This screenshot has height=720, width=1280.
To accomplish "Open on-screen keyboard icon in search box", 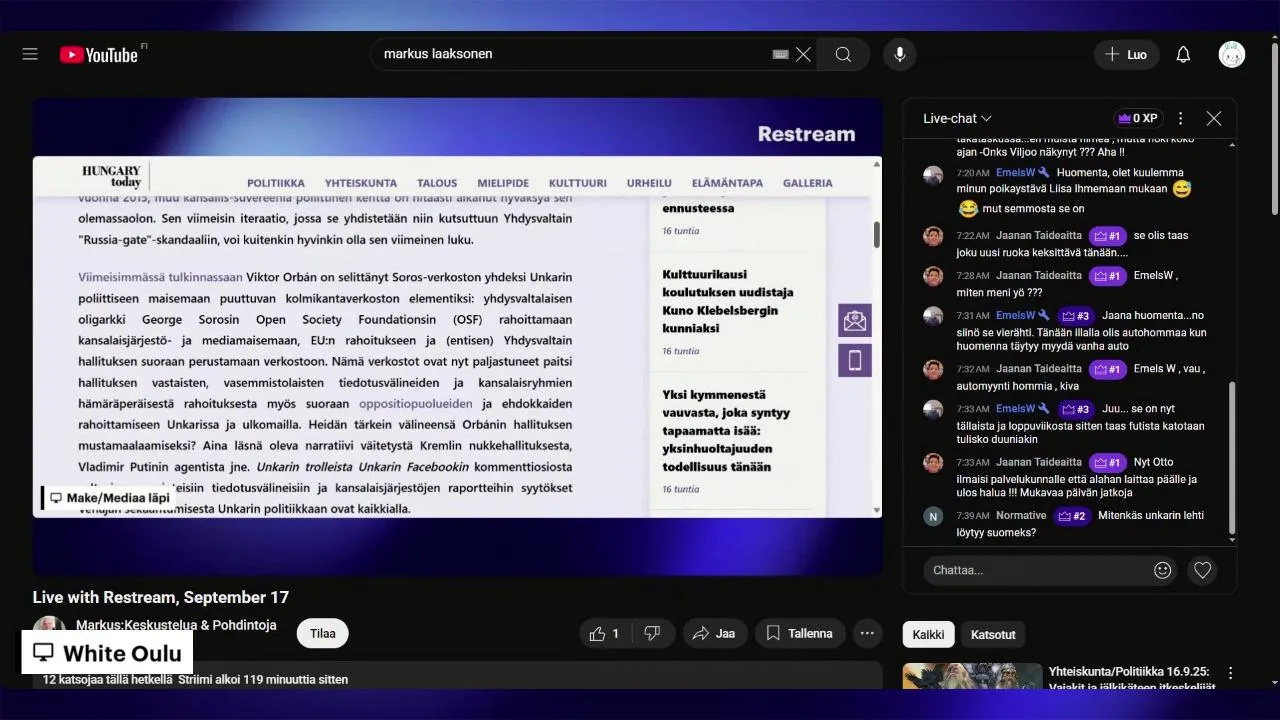I will [781, 54].
